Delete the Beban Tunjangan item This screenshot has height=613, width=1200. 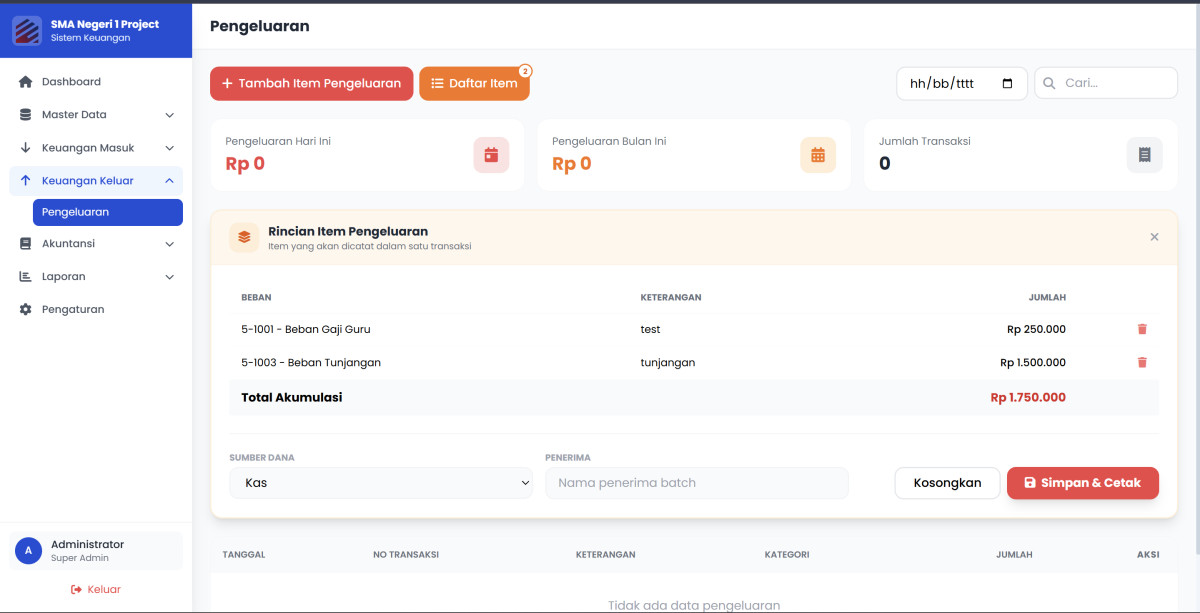1142,362
